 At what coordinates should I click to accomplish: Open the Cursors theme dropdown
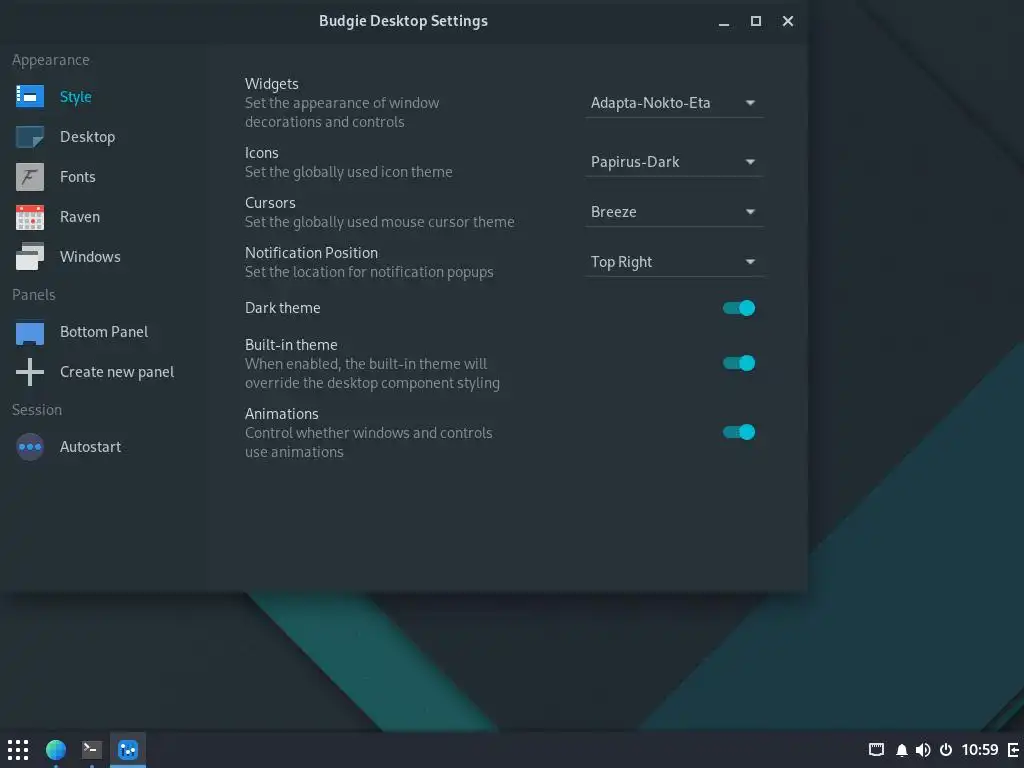point(674,212)
